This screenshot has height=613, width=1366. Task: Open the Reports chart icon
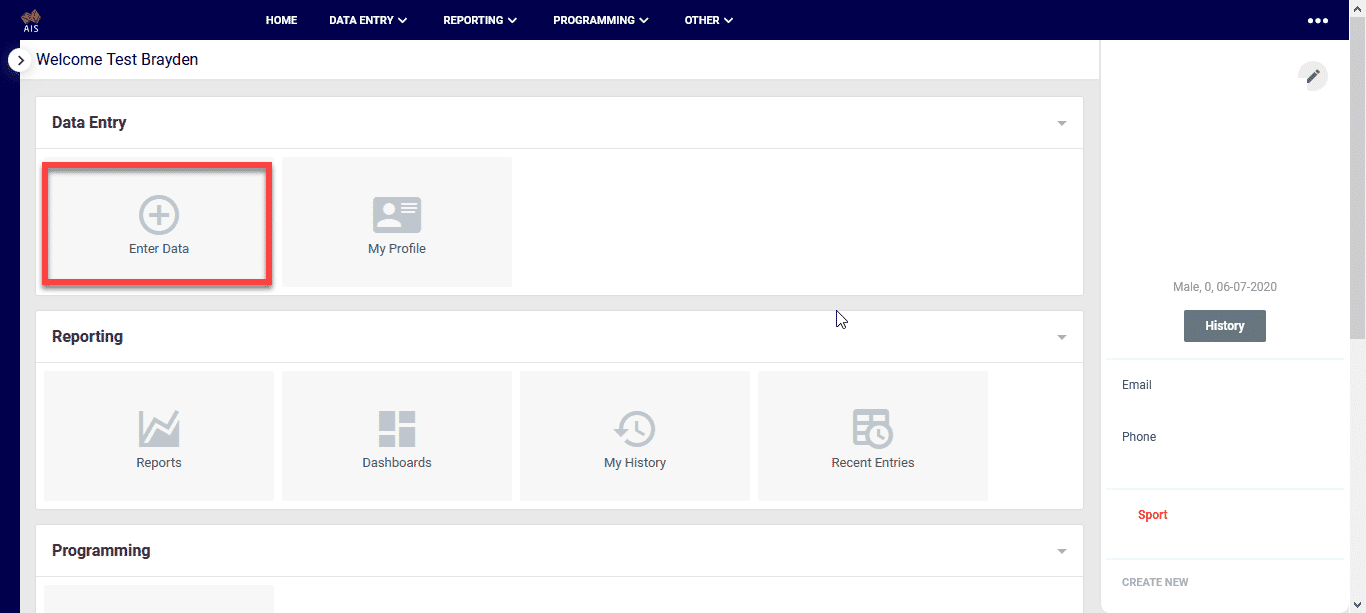(x=159, y=429)
